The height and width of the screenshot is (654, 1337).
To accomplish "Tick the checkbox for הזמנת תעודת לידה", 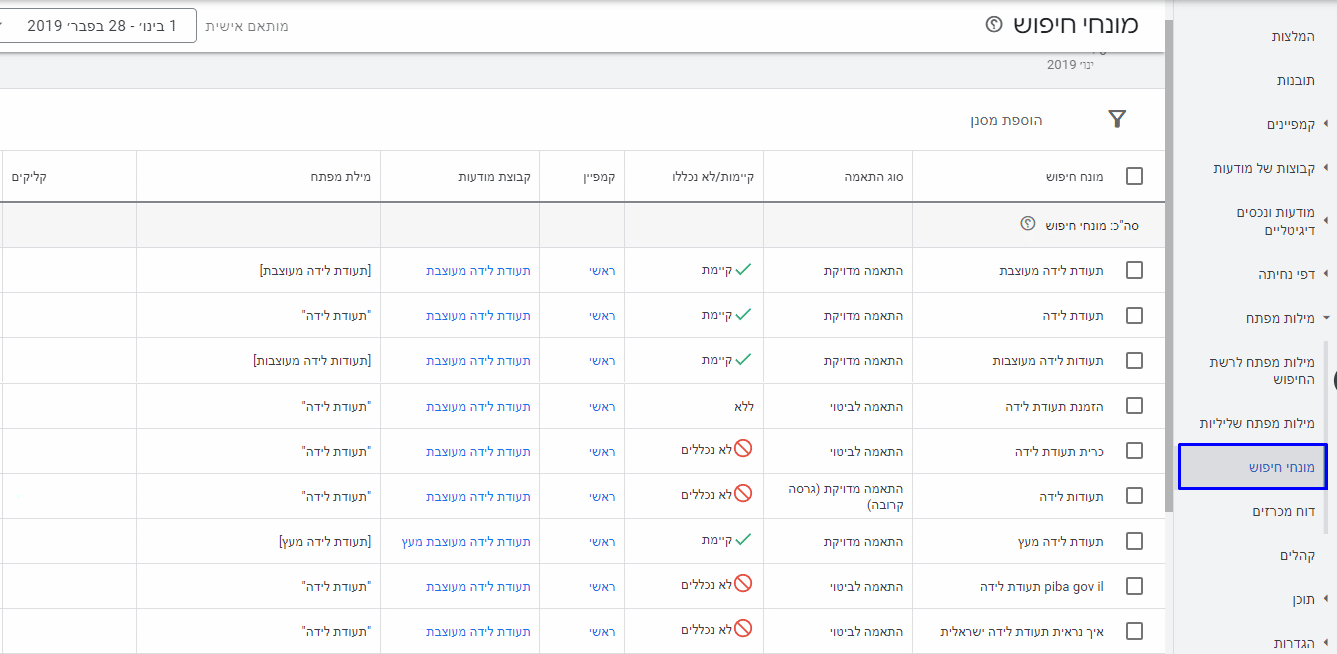I will (x=1134, y=406).
